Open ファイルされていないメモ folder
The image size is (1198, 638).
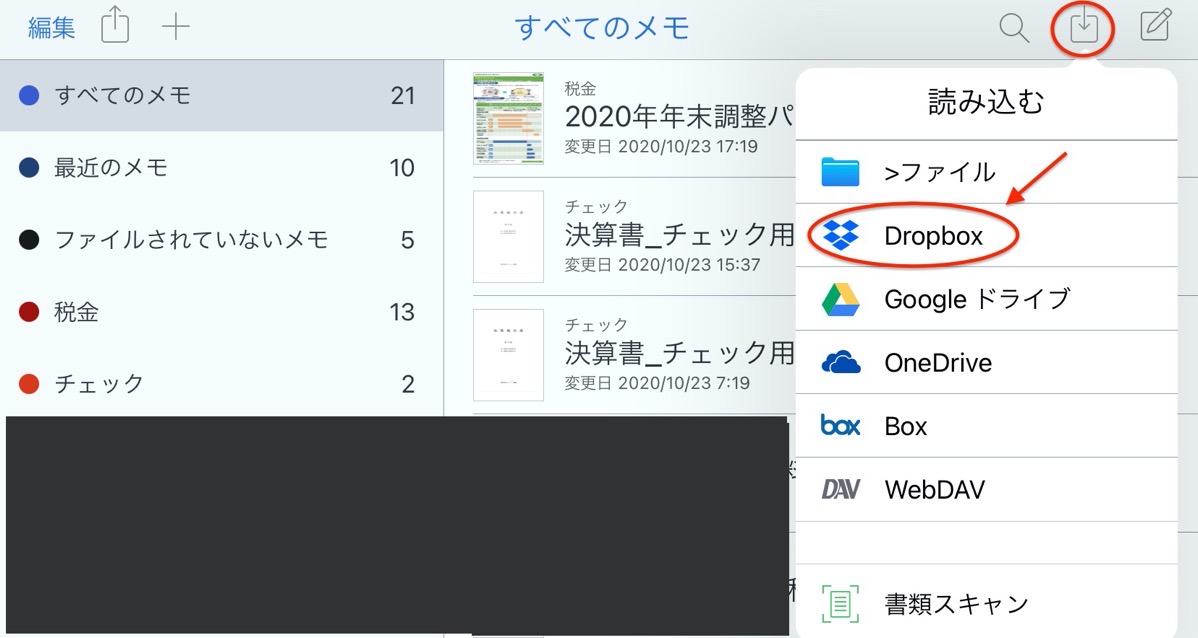(x=222, y=240)
